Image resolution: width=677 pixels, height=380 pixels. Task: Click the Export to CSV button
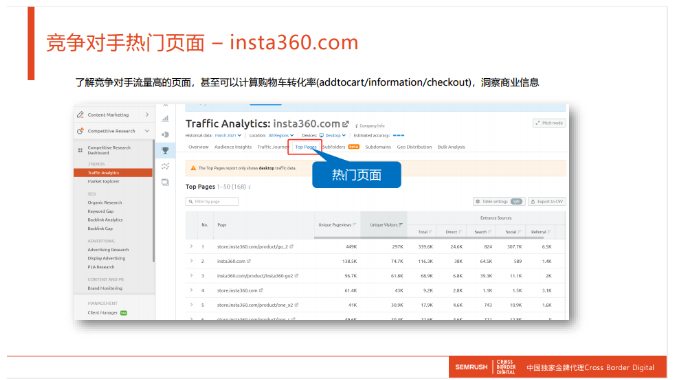[x=547, y=202]
